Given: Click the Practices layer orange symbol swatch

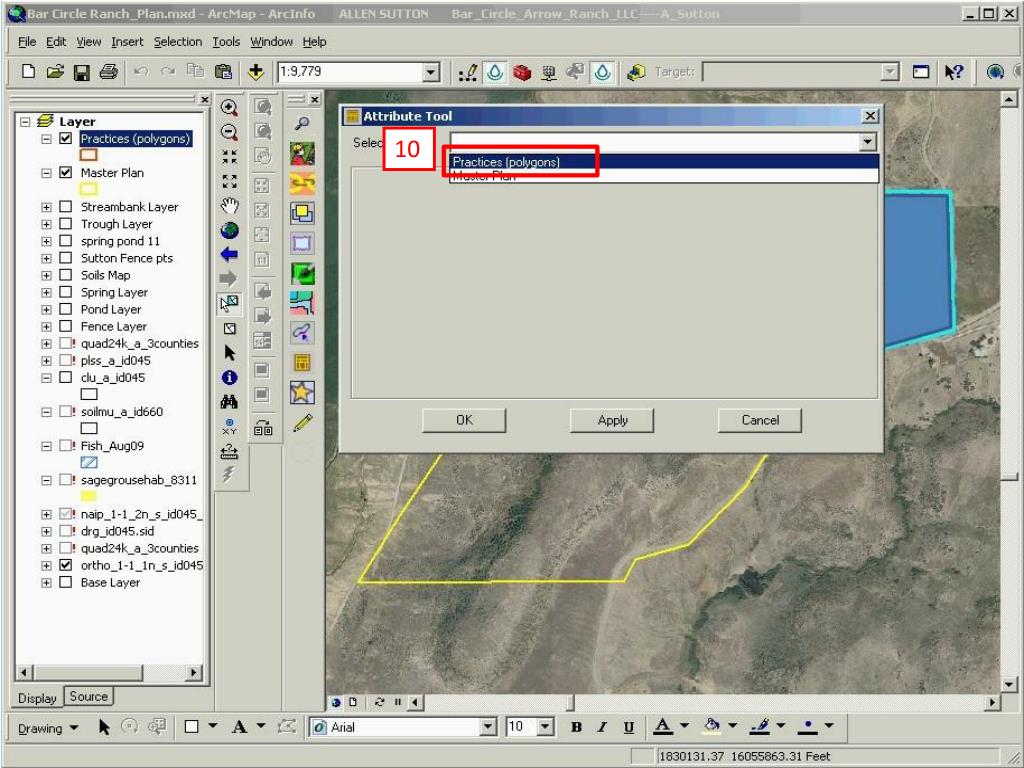Looking at the screenshot, I should pyautogui.click(x=88, y=155).
